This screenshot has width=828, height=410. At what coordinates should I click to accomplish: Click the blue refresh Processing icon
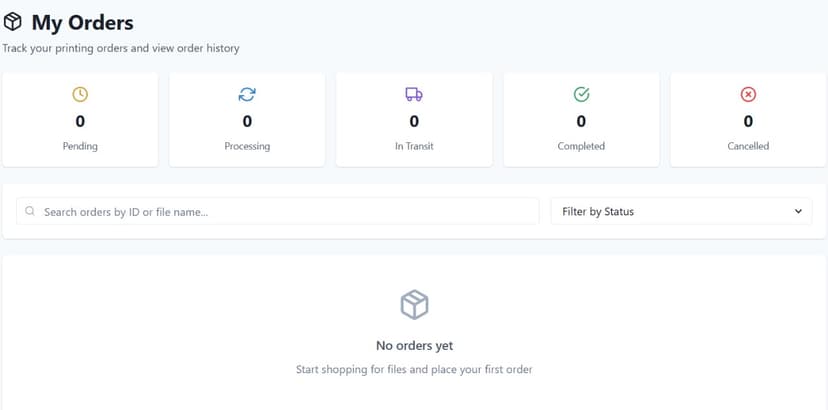(247, 94)
